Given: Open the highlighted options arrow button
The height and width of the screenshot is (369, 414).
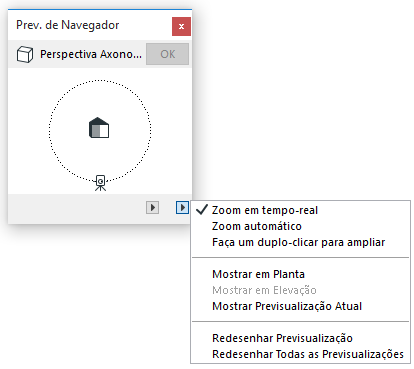Looking at the screenshot, I should [182, 208].
